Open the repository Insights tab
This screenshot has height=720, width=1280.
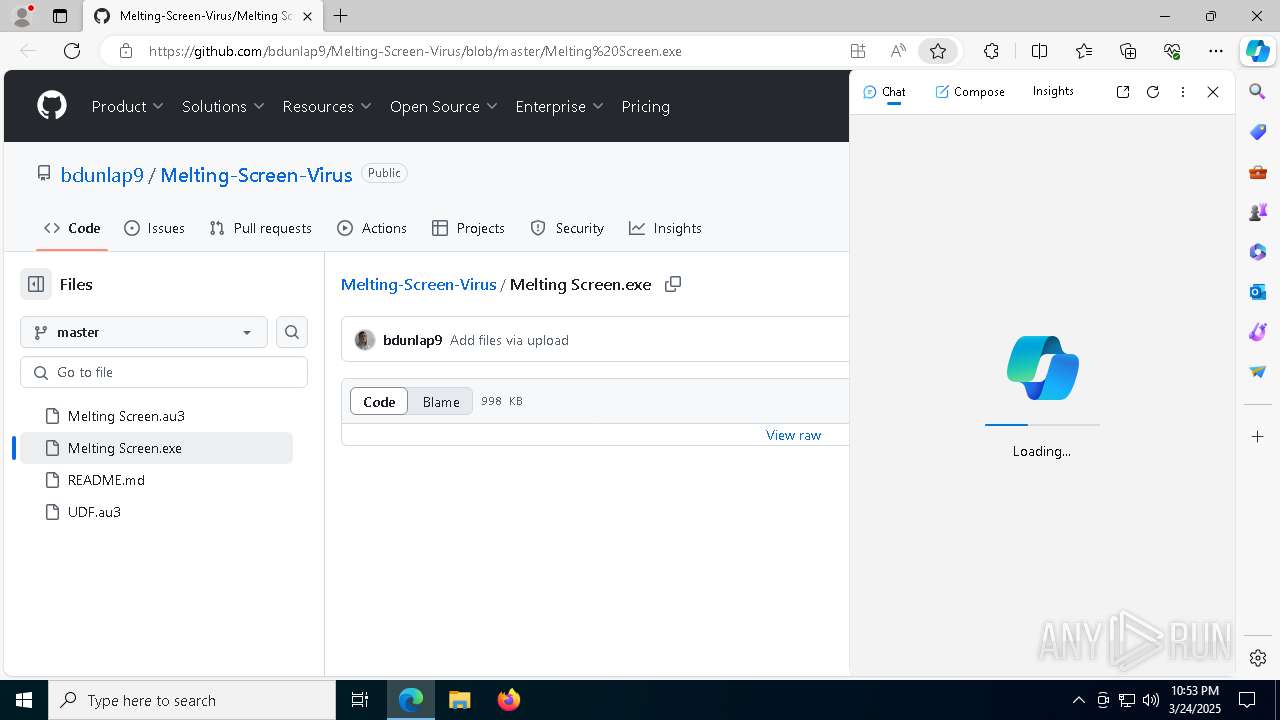click(x=665, y=228)
